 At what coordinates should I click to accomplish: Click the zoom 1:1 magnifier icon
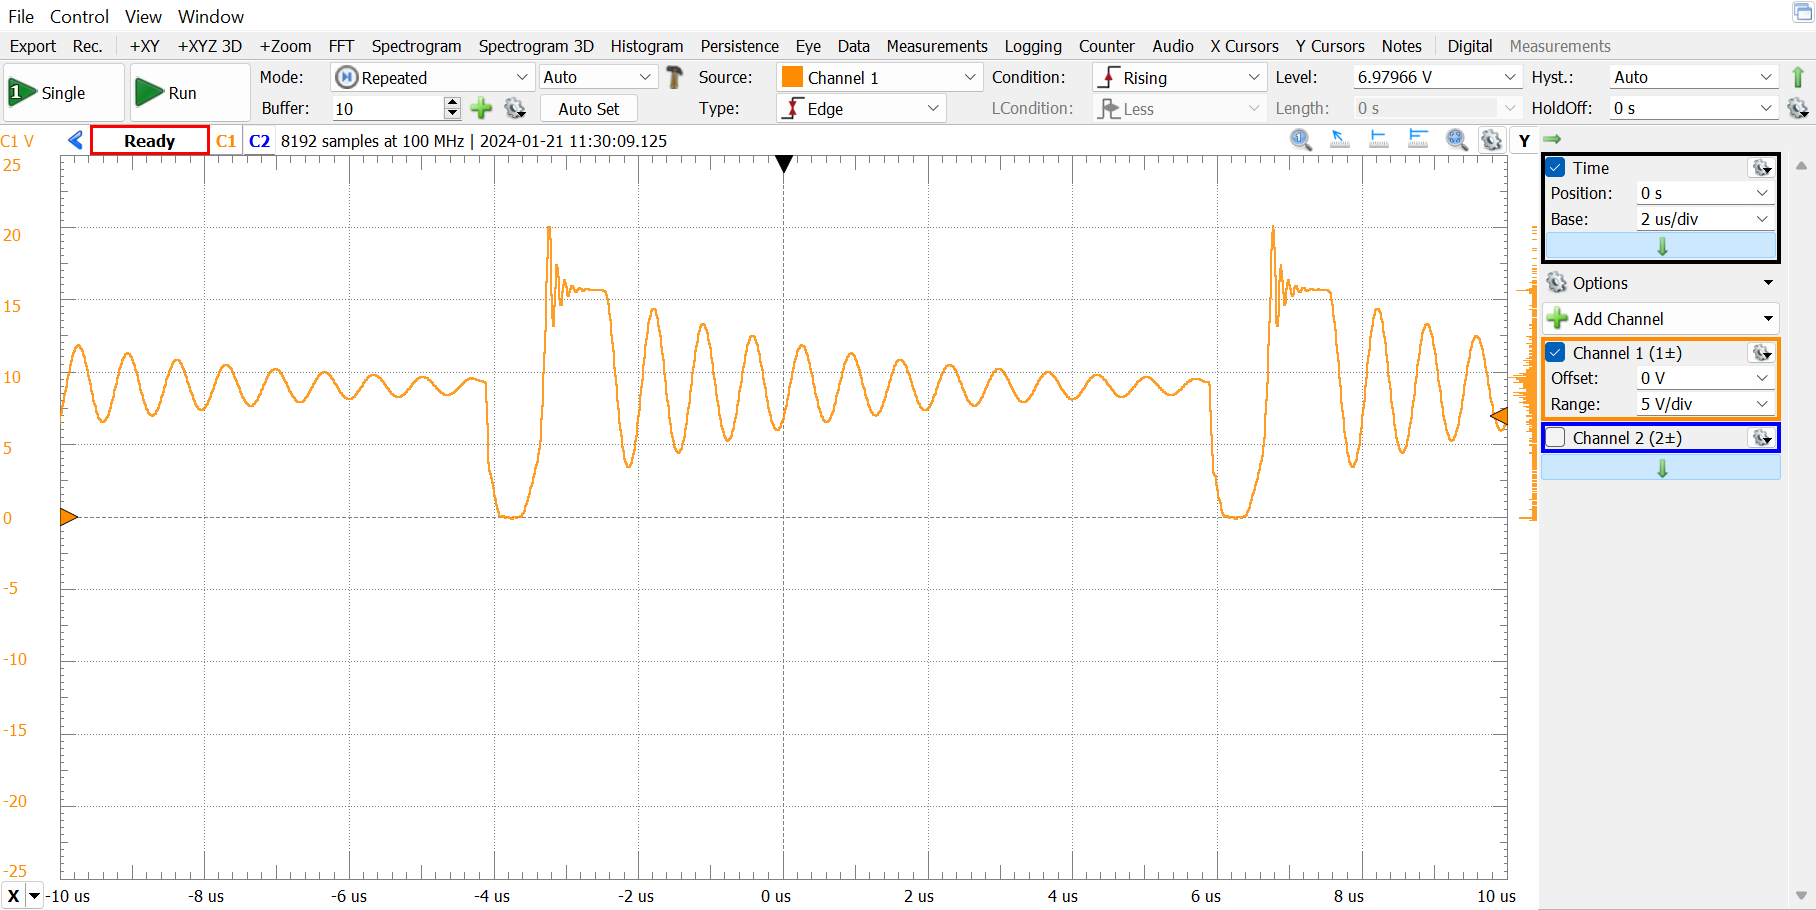click(1301, 140)
